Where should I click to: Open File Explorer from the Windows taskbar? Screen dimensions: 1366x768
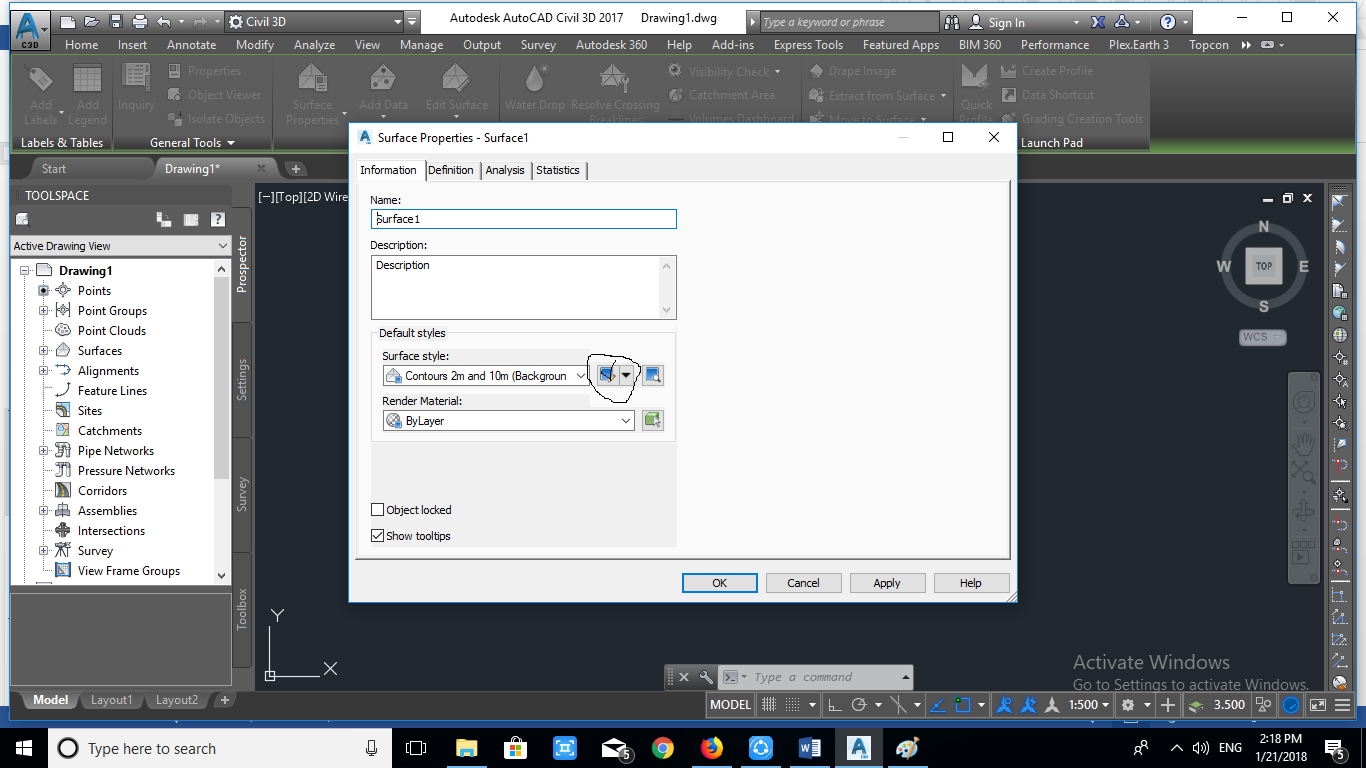[x=467, y=748]
